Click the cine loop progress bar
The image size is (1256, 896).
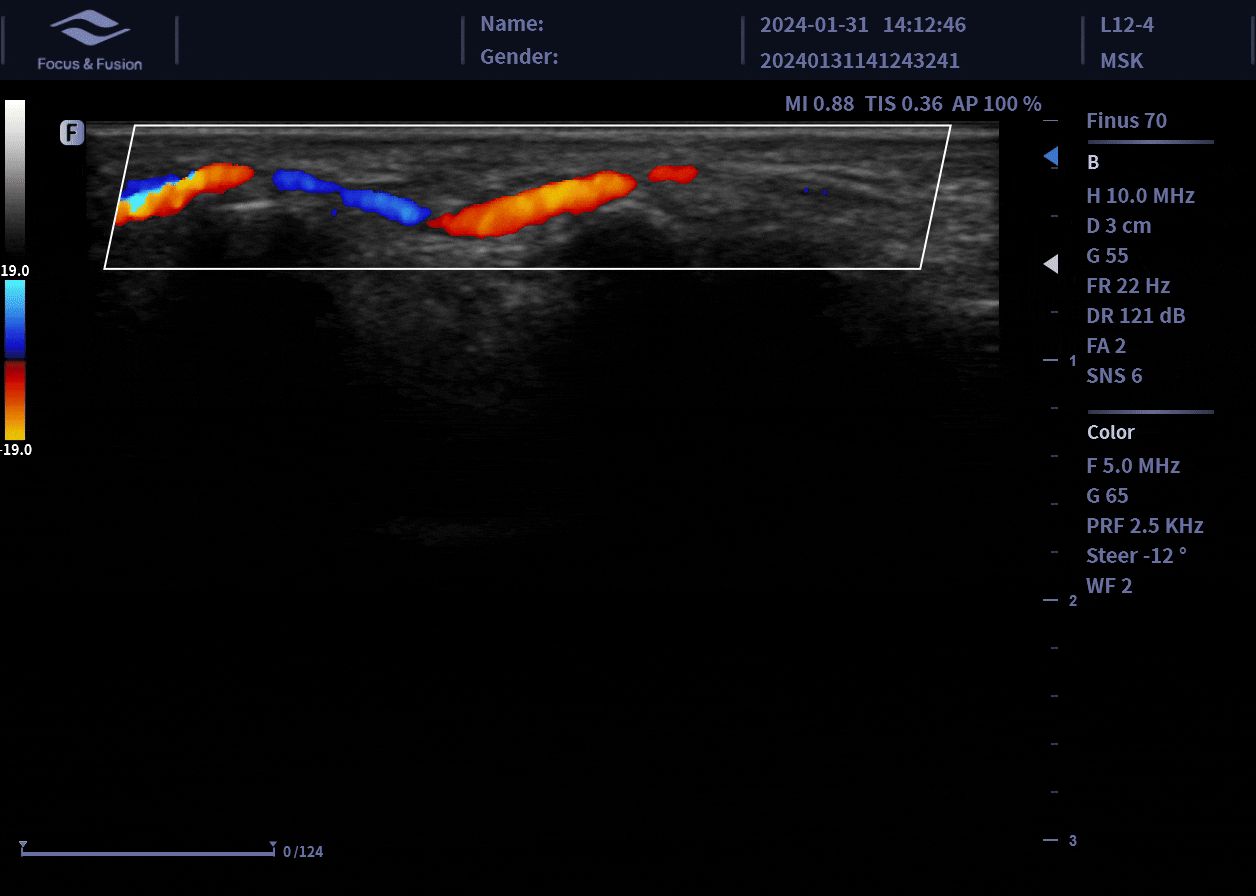tap(147, 854)
